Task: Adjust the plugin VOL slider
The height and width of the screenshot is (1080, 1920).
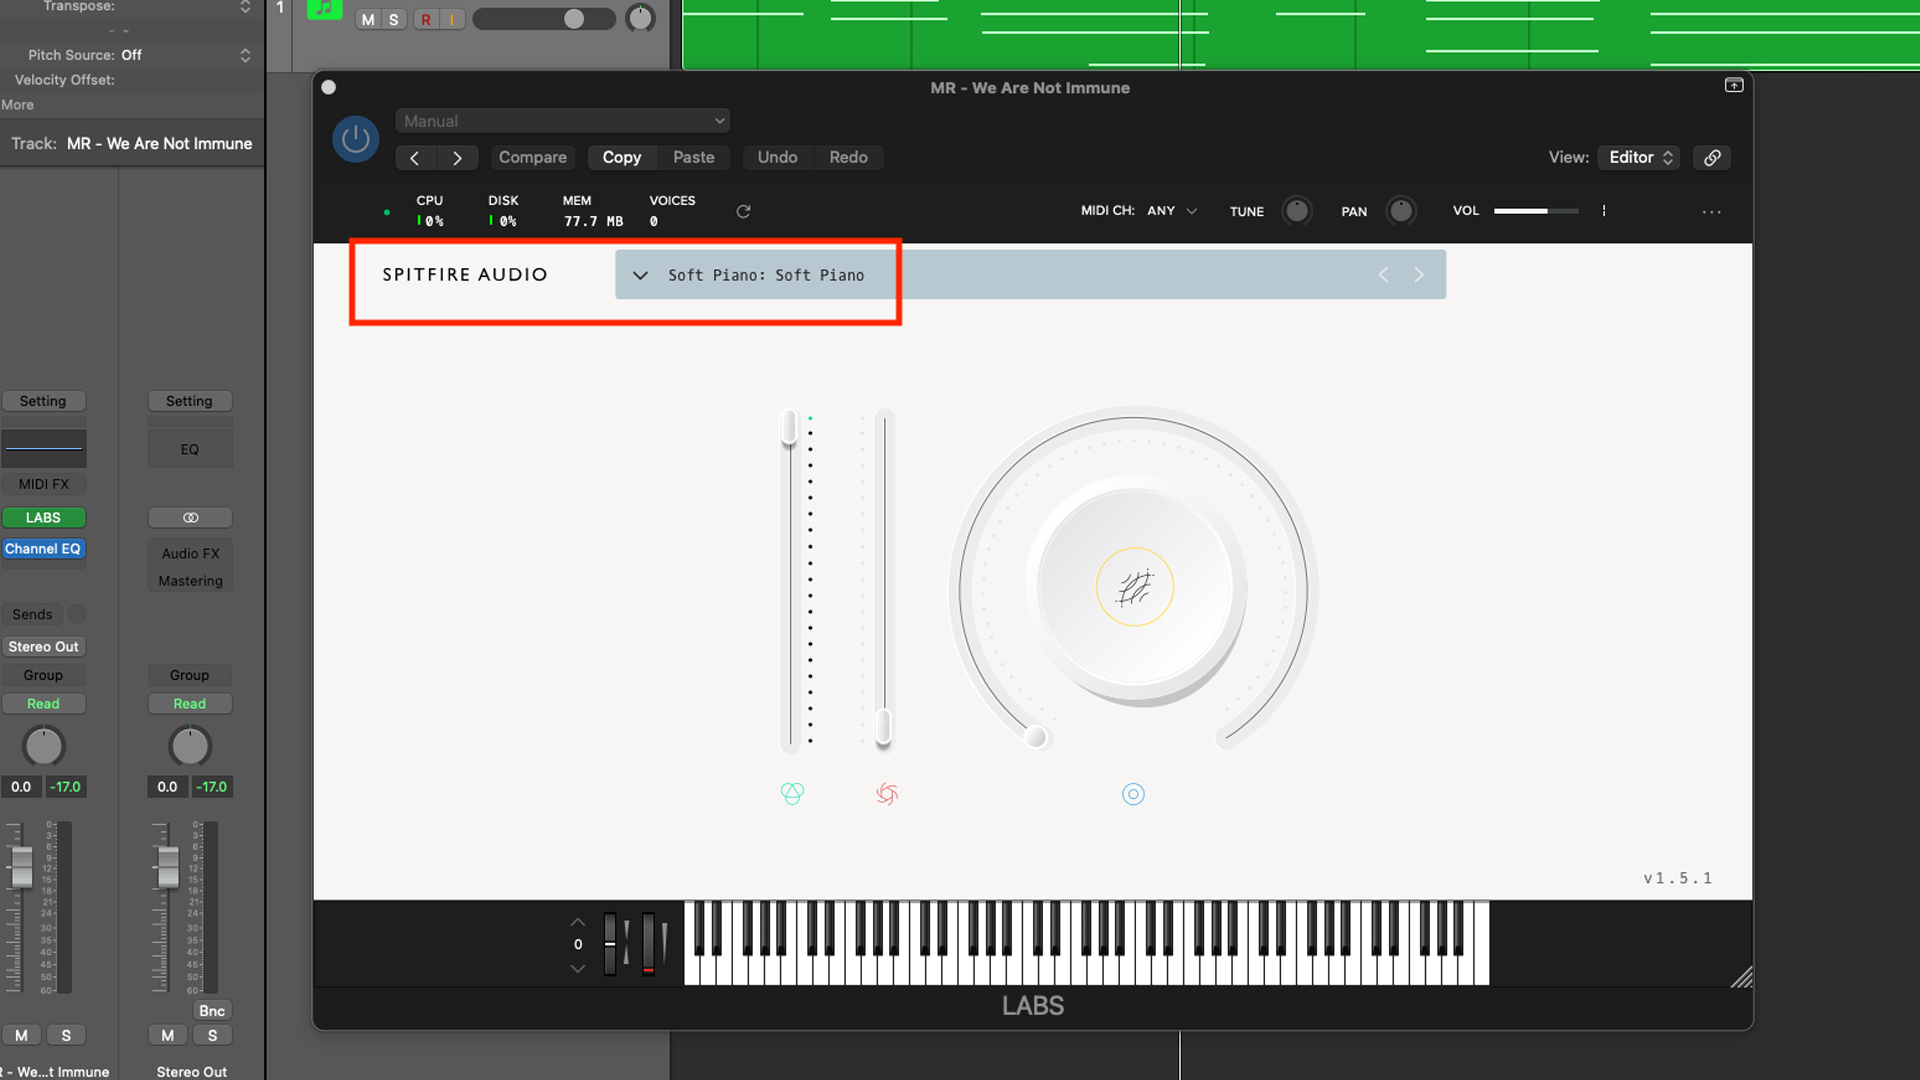Action: click(1536, 211)
